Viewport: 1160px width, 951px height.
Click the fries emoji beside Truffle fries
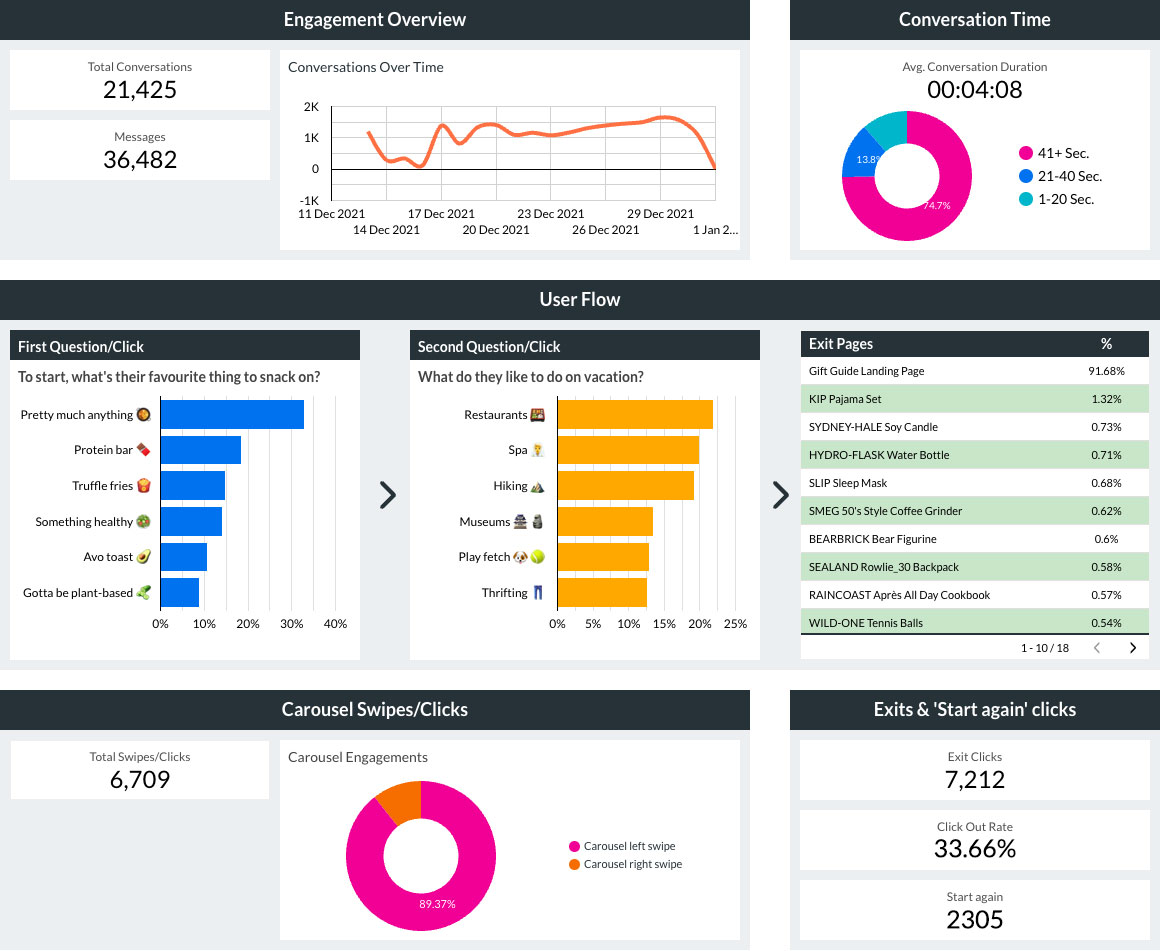(144, 485)
